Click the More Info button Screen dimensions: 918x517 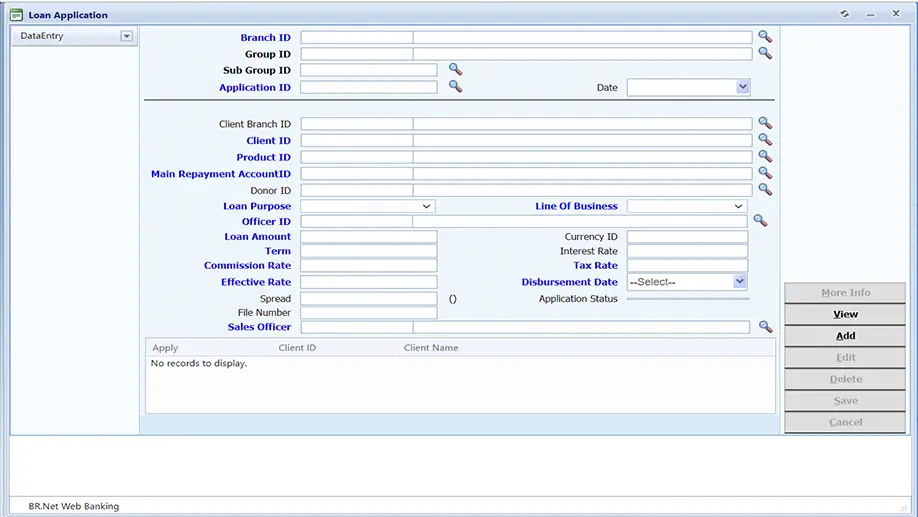click(845, 292)
